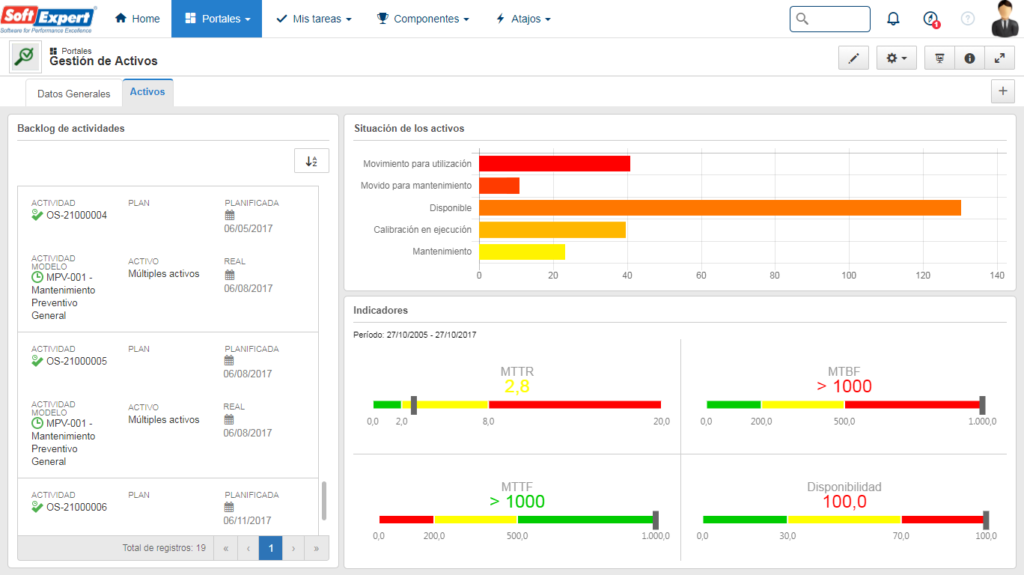Open activity OS-21000004
The height and width of the screenshot is (575, 1024).
(76, 215)
